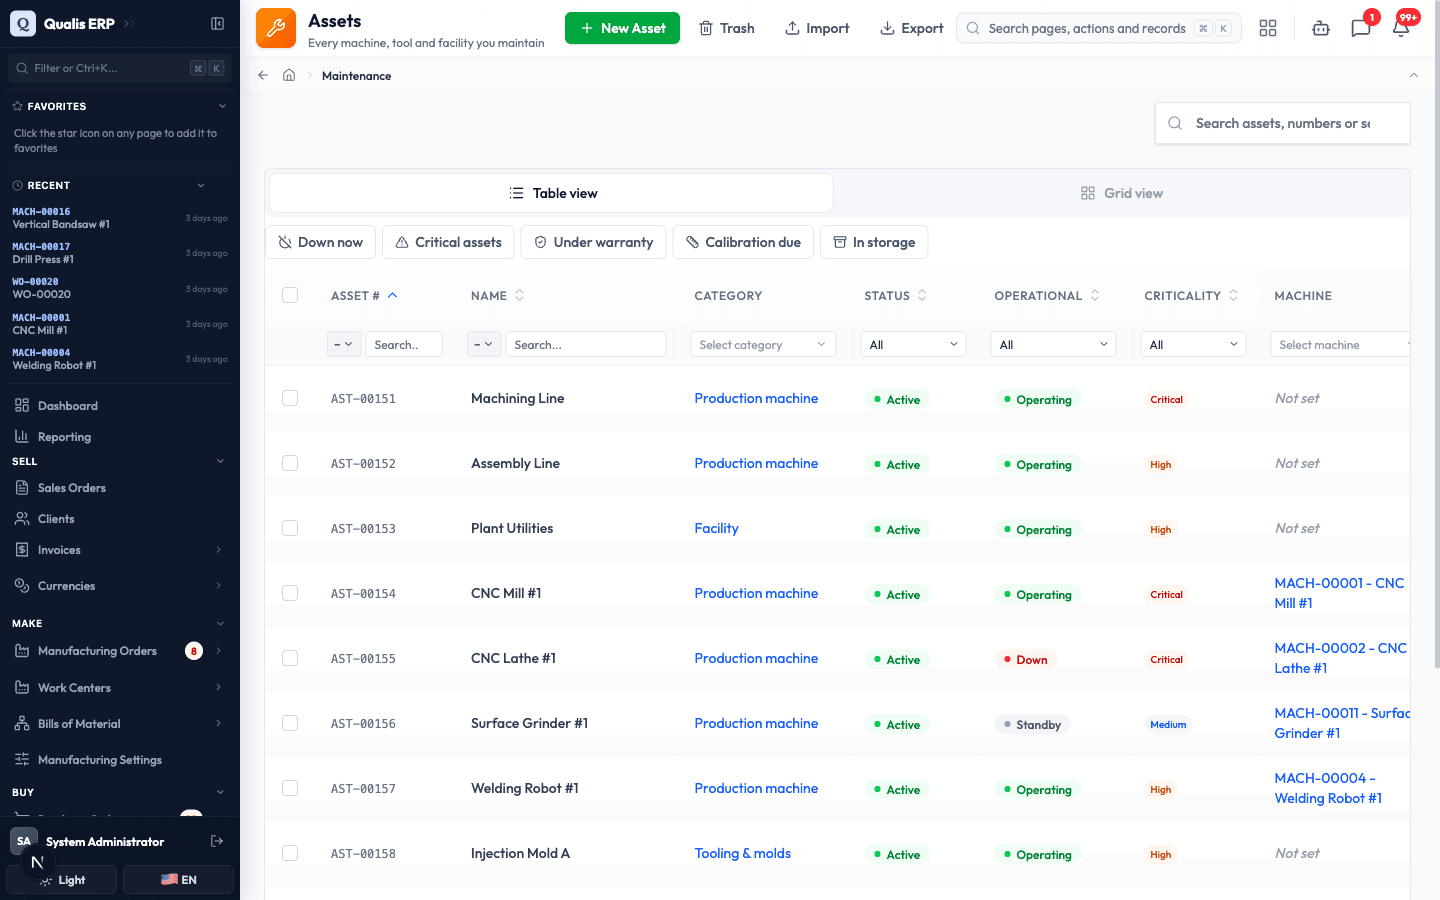Sort by Asset # column arrow
The height and width of the screenshot is (900, 1440).
click(393, 295)
